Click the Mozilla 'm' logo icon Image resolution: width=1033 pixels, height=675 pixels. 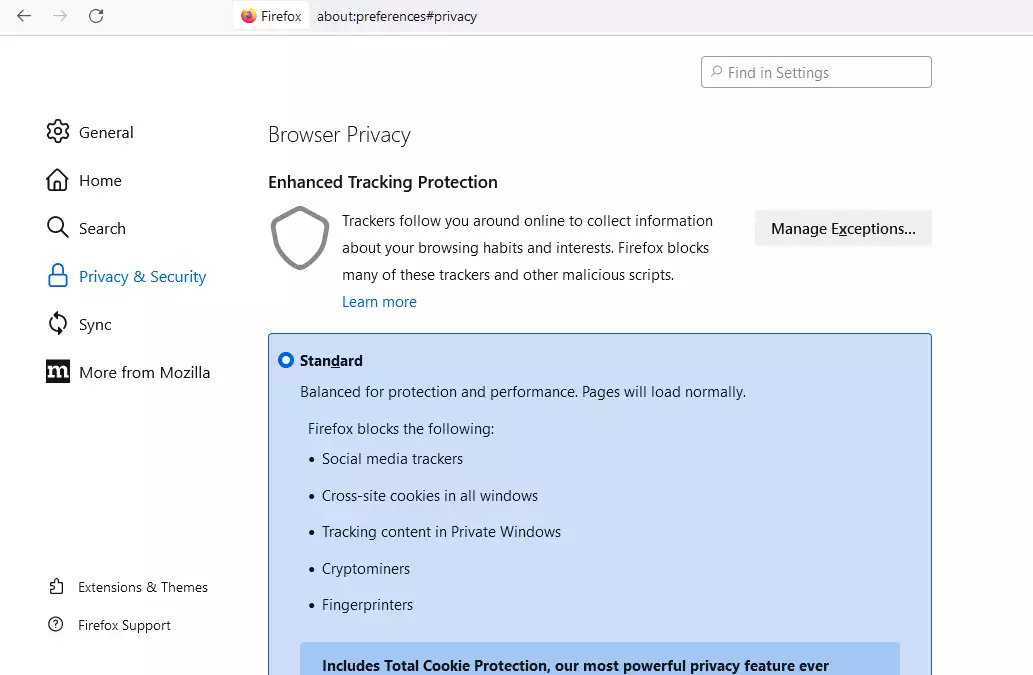[x=58, y=371]
